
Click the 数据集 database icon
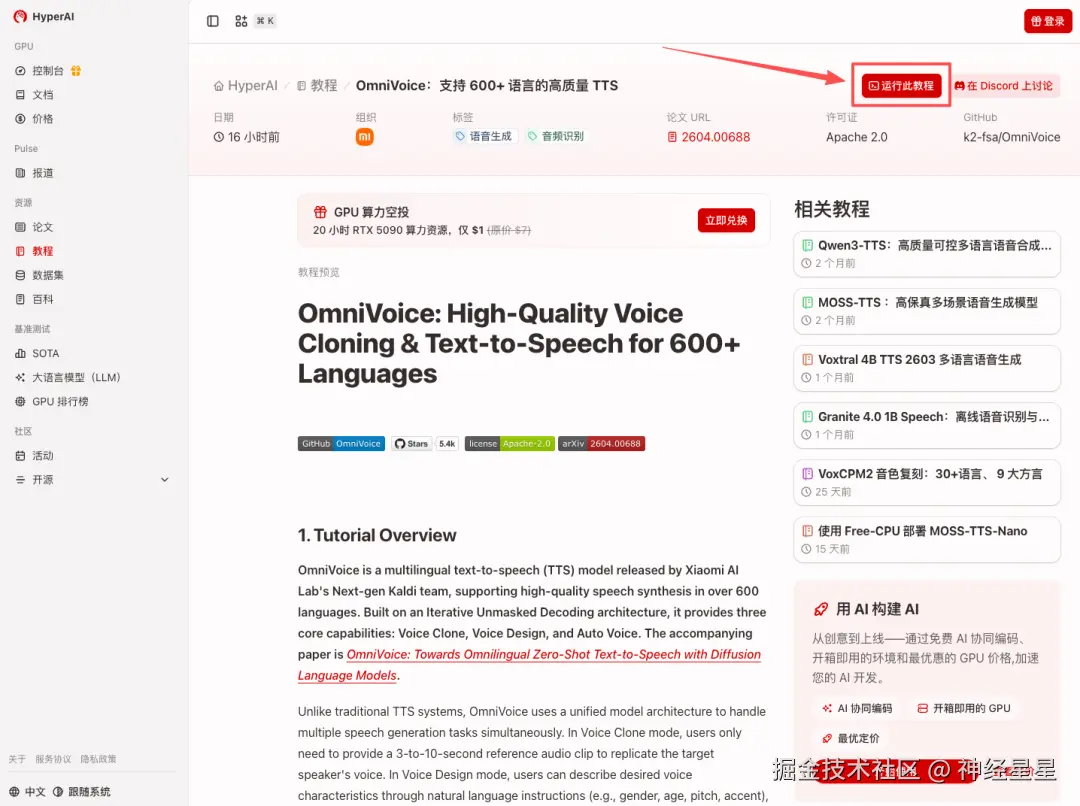(x=21, y=276)
